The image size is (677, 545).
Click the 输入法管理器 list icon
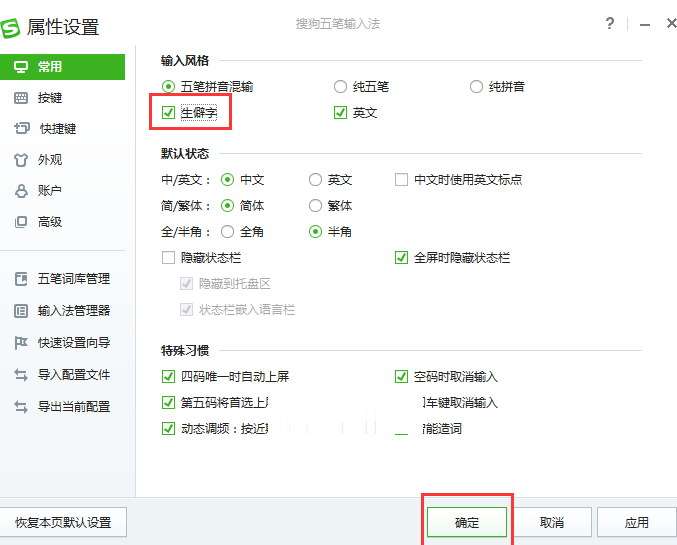coord(21,311)
